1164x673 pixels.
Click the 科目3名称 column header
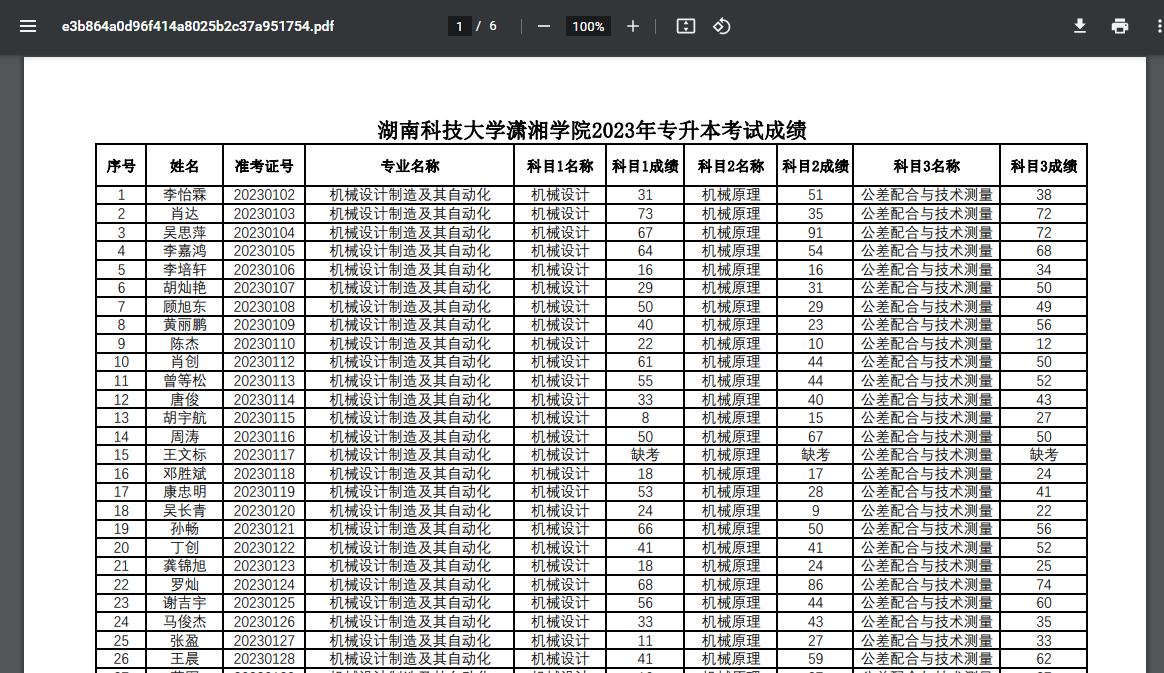[926, 166]
